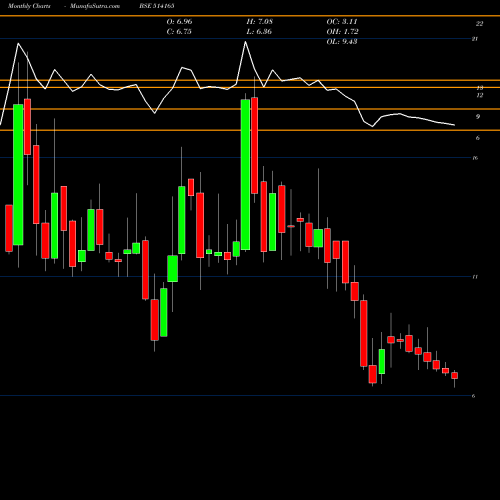Click the low value "L: 6.36"
The height and width of the screenshot is (500, 500).
(259, 32)
